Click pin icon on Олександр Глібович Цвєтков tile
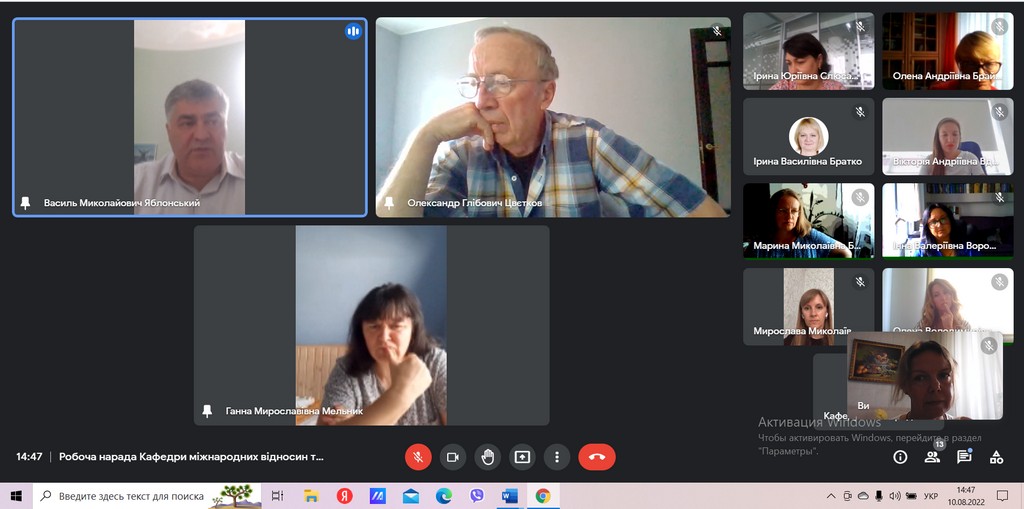 (389, 202)
